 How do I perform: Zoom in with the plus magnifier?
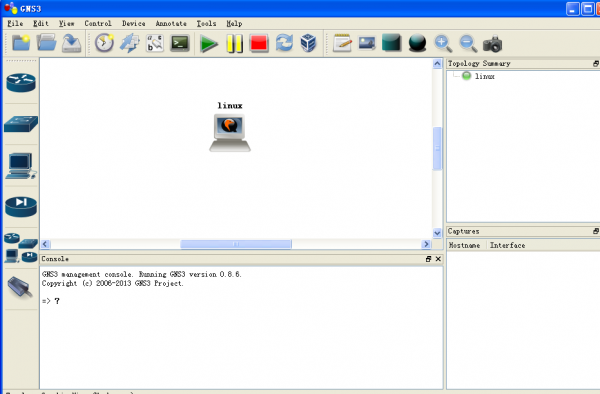point(443,44)
